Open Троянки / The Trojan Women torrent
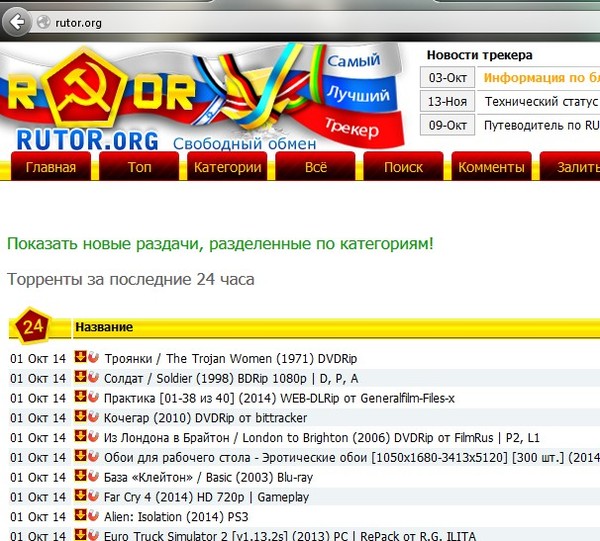The height and width of the screenshot is (541, 600). click(x=230, y=358)
